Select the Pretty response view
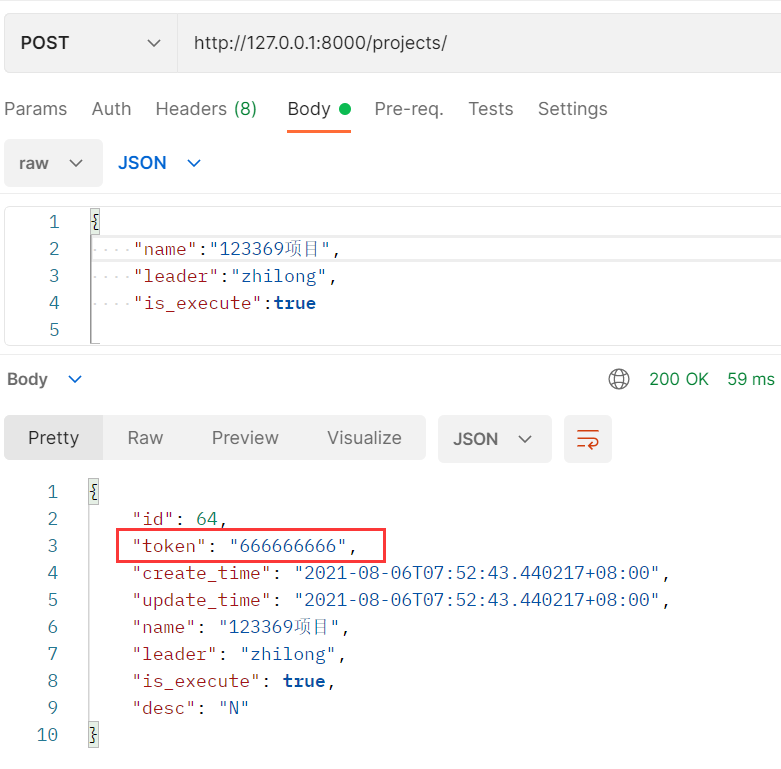 pyautogui.click(x=53, y=438)
